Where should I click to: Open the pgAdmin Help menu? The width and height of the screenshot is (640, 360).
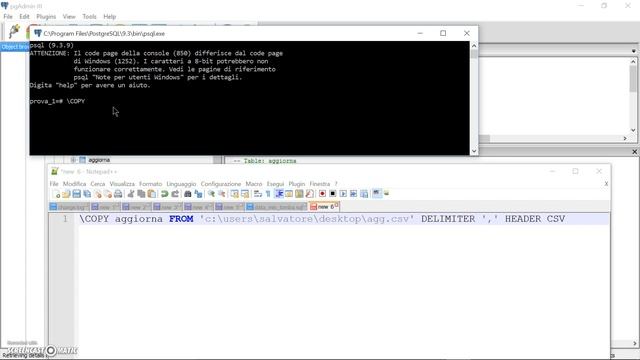click(x=109, y=16)
